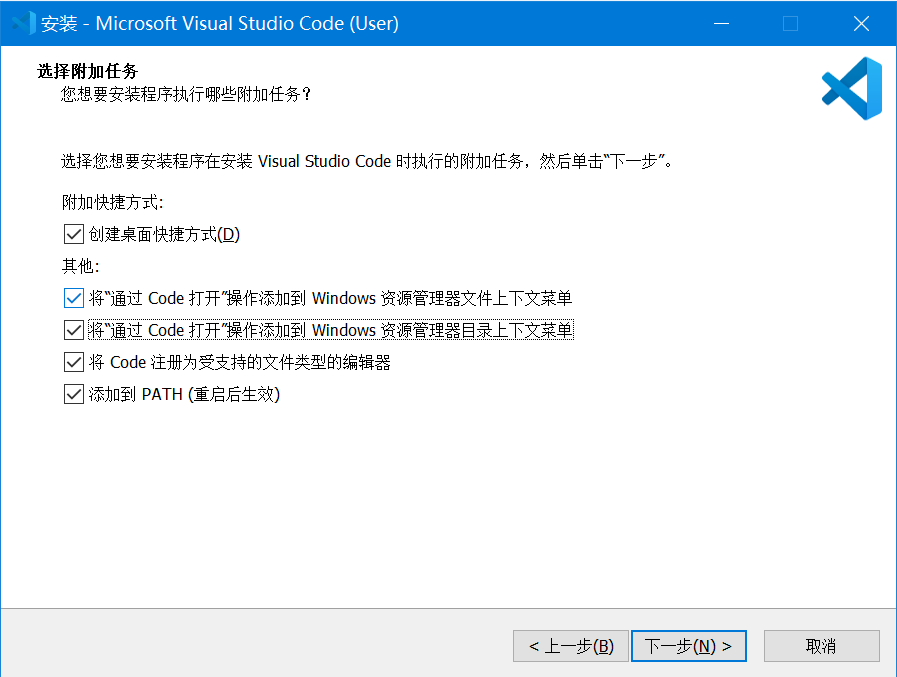Minimize the installer window
The height and width of the screenshot is (677, 897).
pyautogui.click(x=722, y=22)
